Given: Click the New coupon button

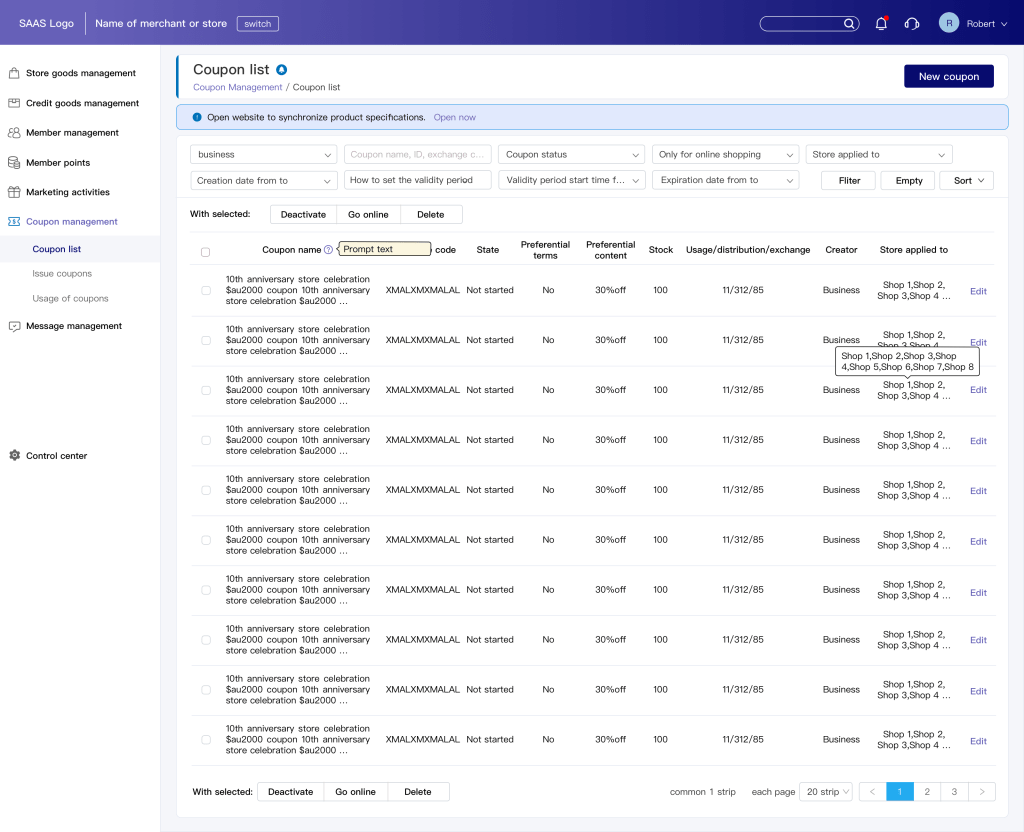Looking at the screenshot, I should click(x=948, y=76).
